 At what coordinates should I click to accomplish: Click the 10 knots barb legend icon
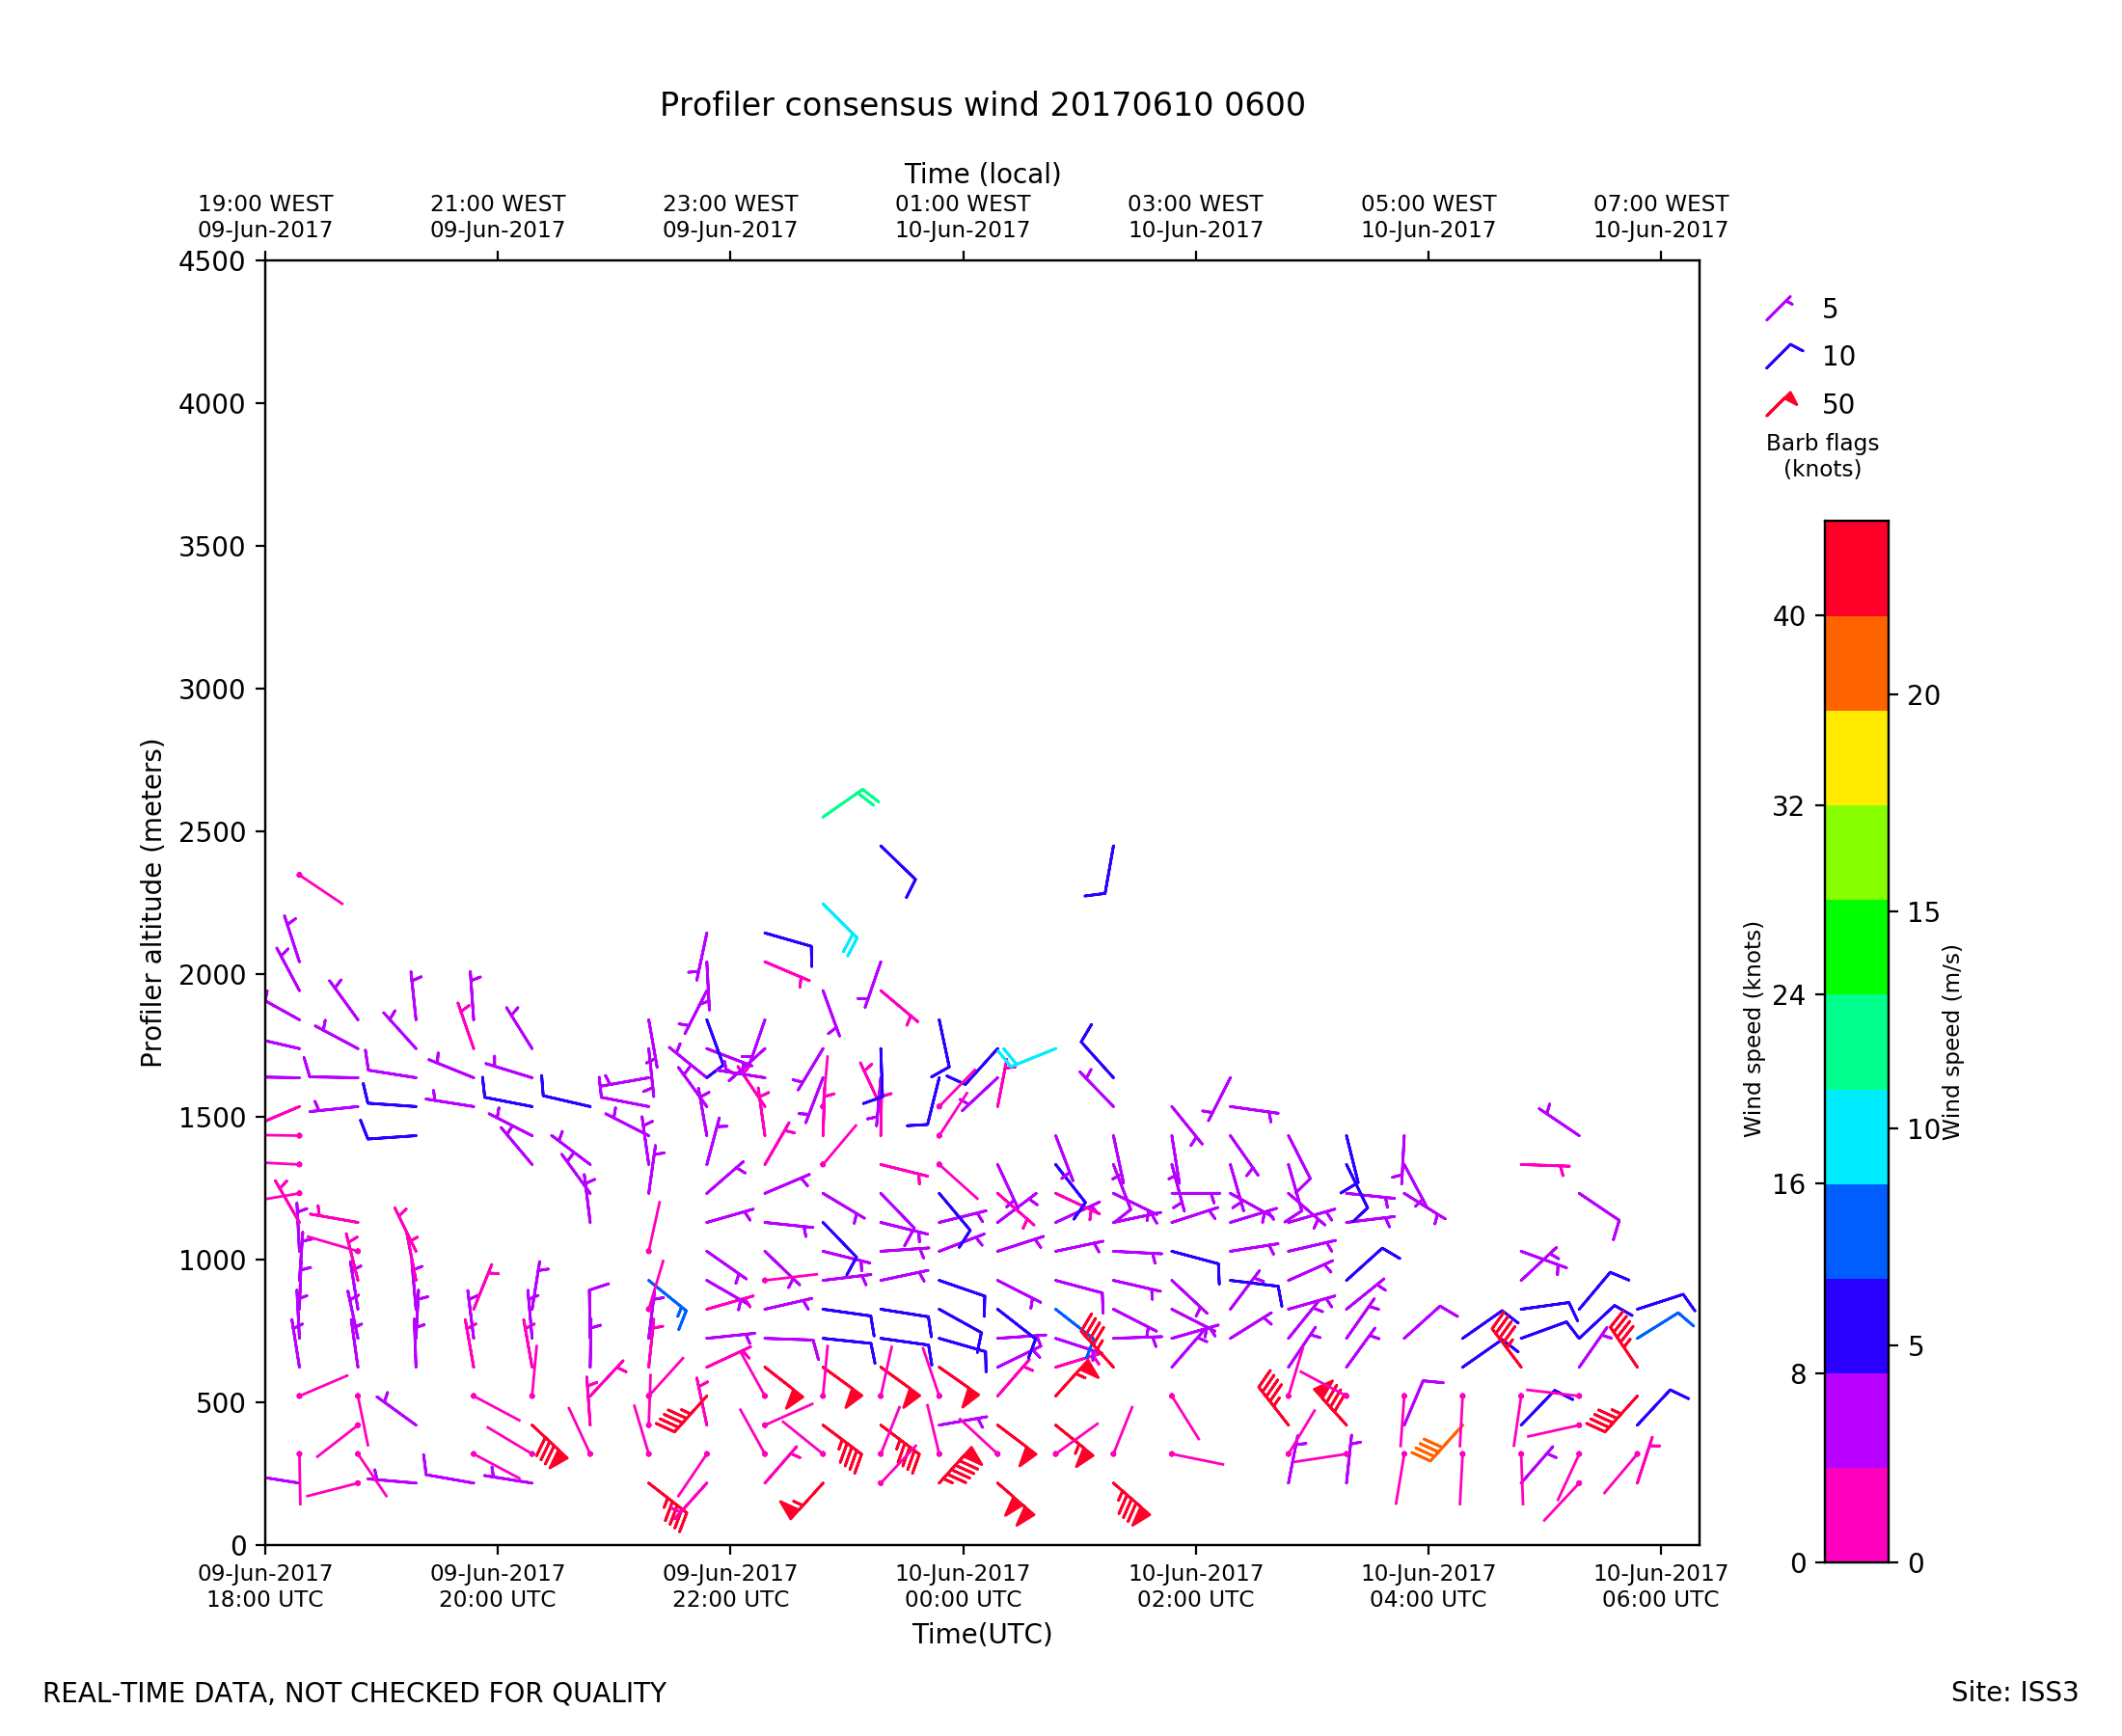(1782, 356)
